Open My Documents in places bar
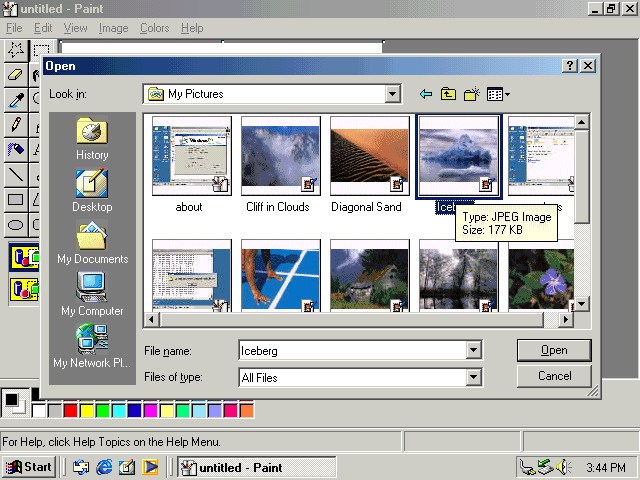The height and width of the screenshot is (480, 640). 92,242
